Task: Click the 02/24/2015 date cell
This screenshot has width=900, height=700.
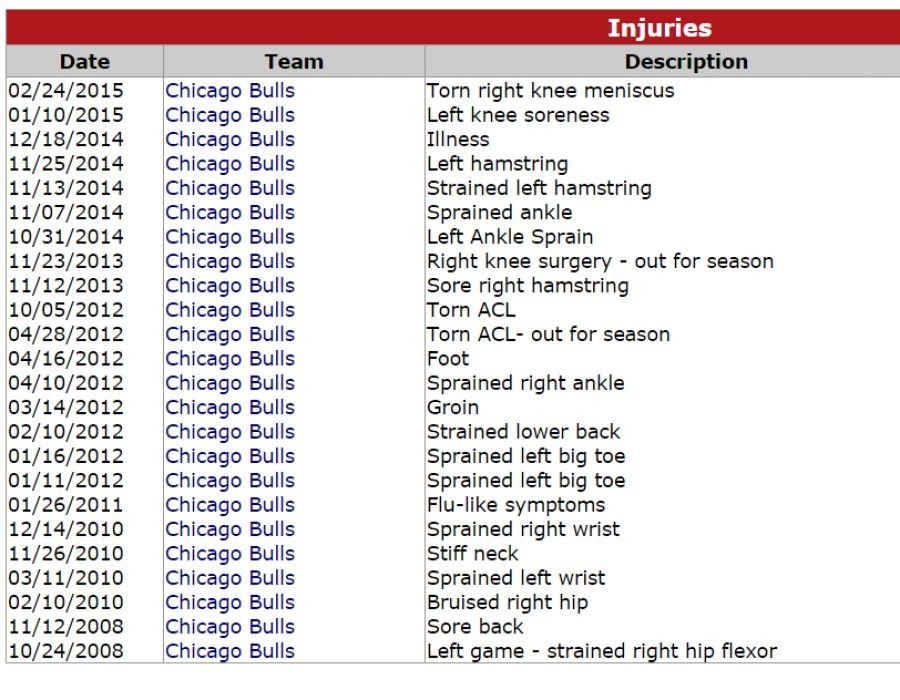Action: (x=66, y=91)
